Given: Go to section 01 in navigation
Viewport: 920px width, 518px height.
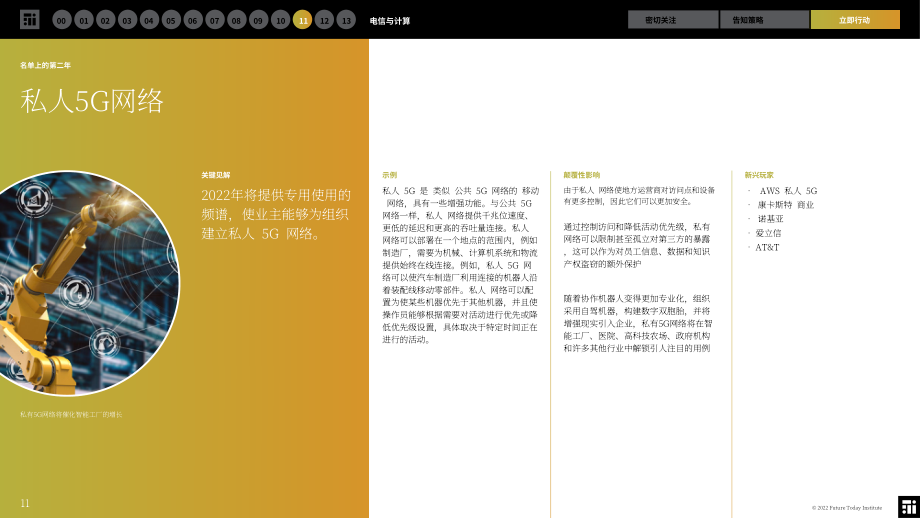Looking at the screenshot, I should (x=83, y=20).
